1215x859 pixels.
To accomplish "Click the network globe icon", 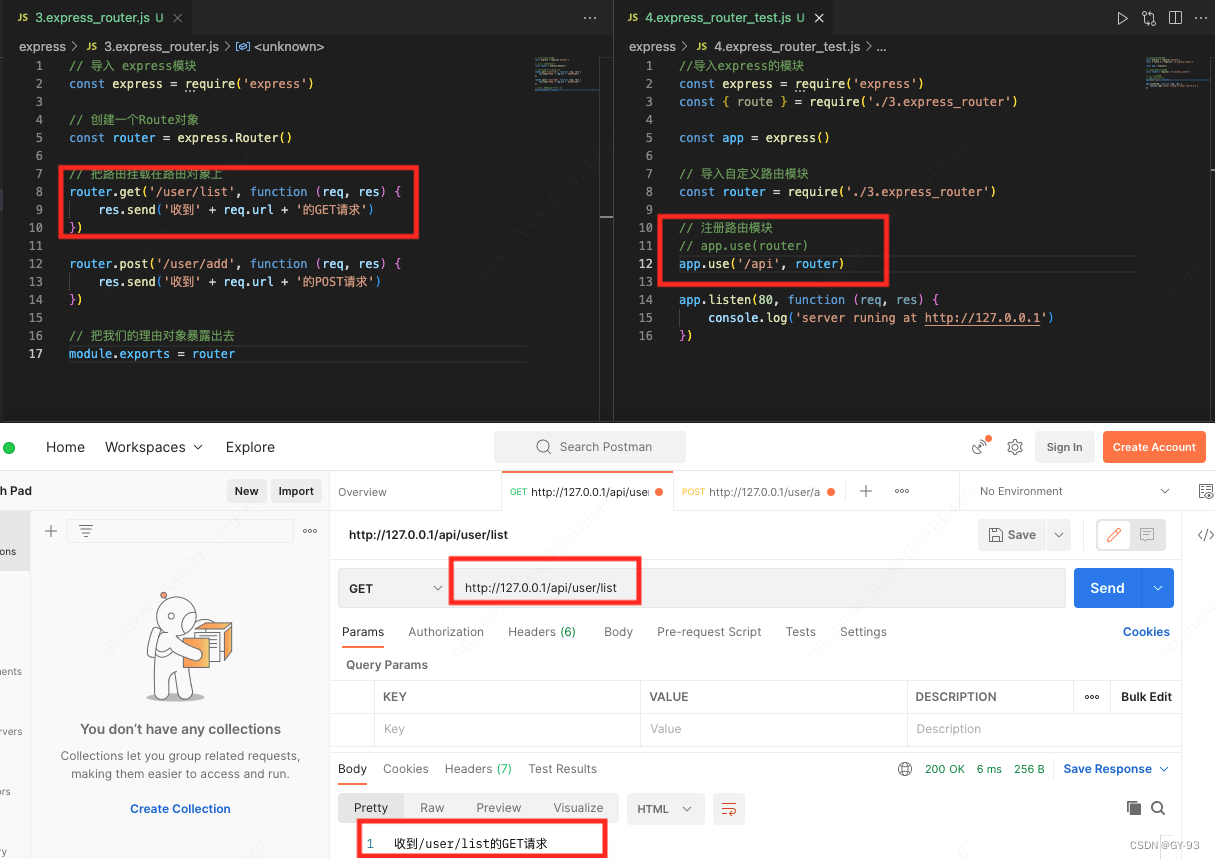I will coord(905,769).
